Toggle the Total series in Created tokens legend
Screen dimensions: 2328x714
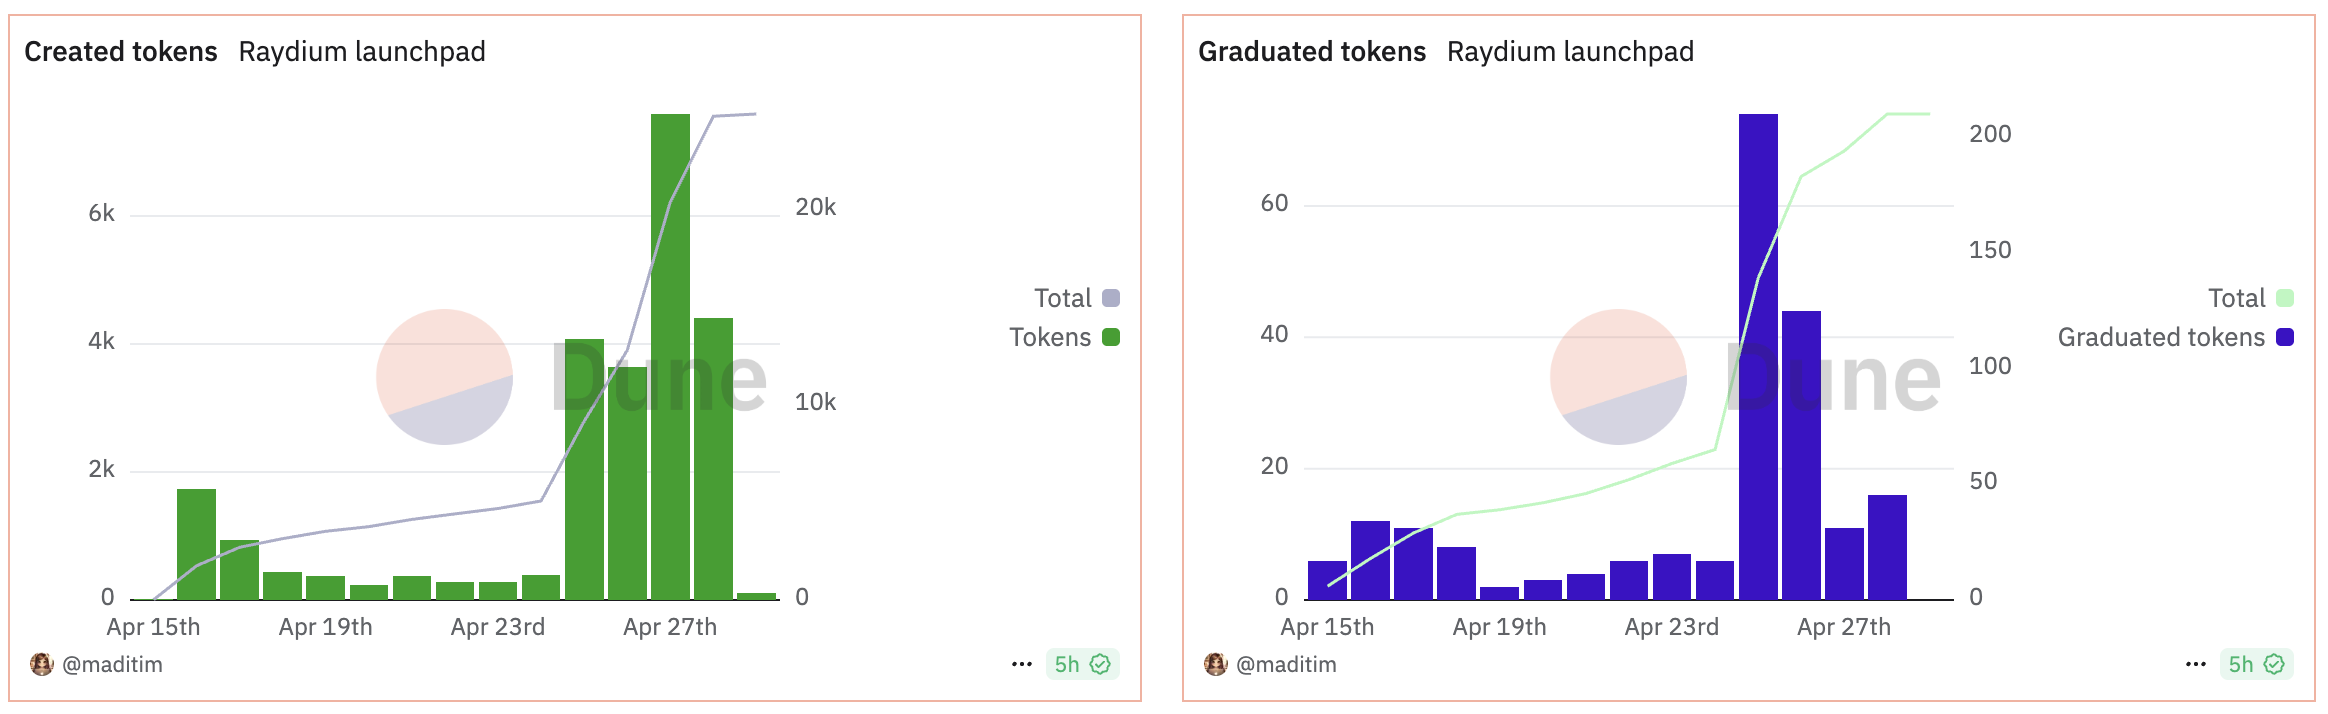pos(1063,297)
